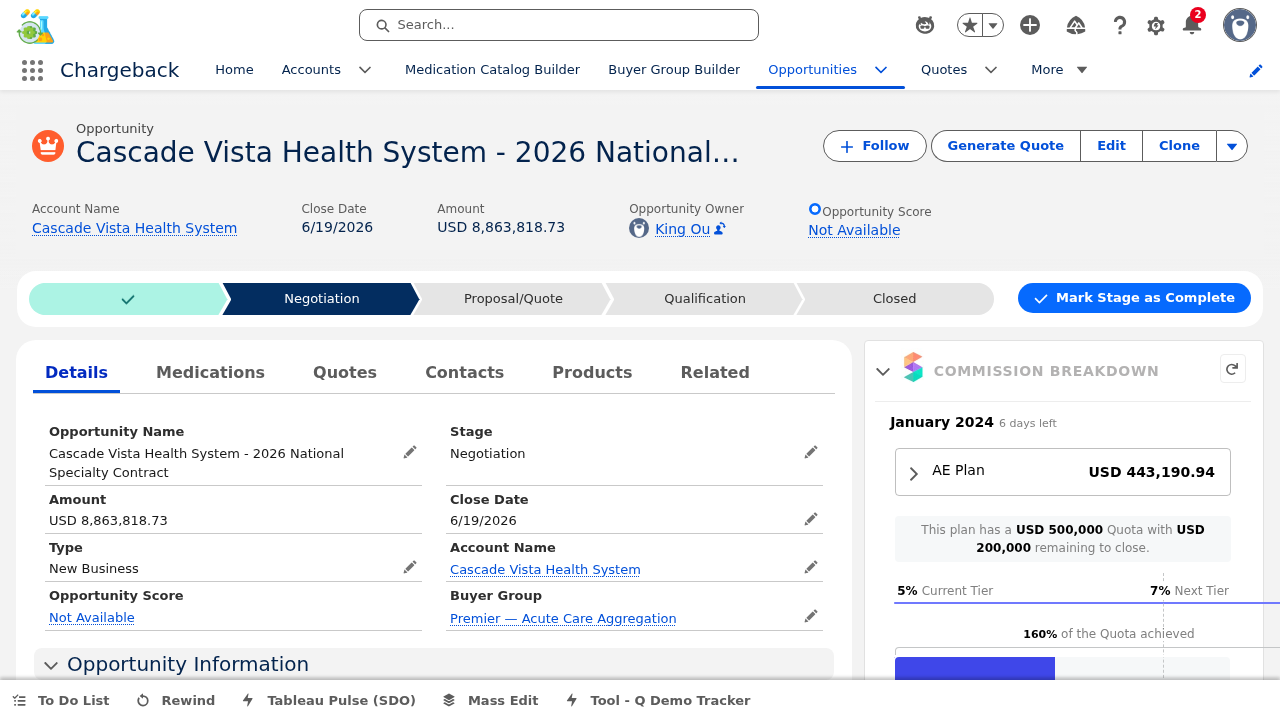Open the Trailhead Salesforce Help cloud icon
This screenshot has width=1280, height=720.
pos(1076,25)
